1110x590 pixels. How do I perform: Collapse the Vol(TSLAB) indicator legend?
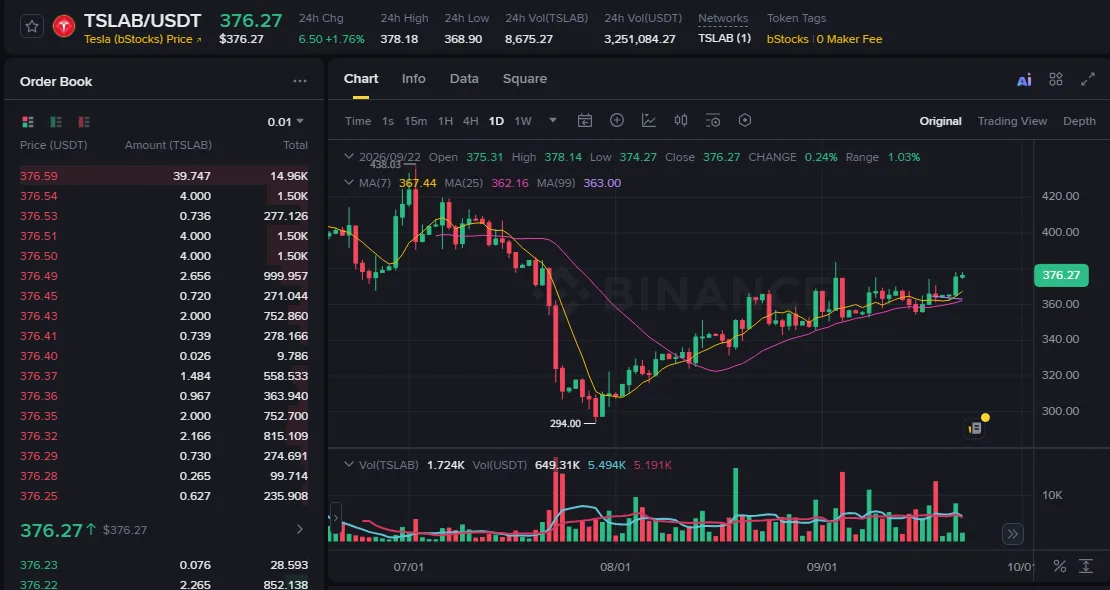pyautogui.click(x=348, y=465)
